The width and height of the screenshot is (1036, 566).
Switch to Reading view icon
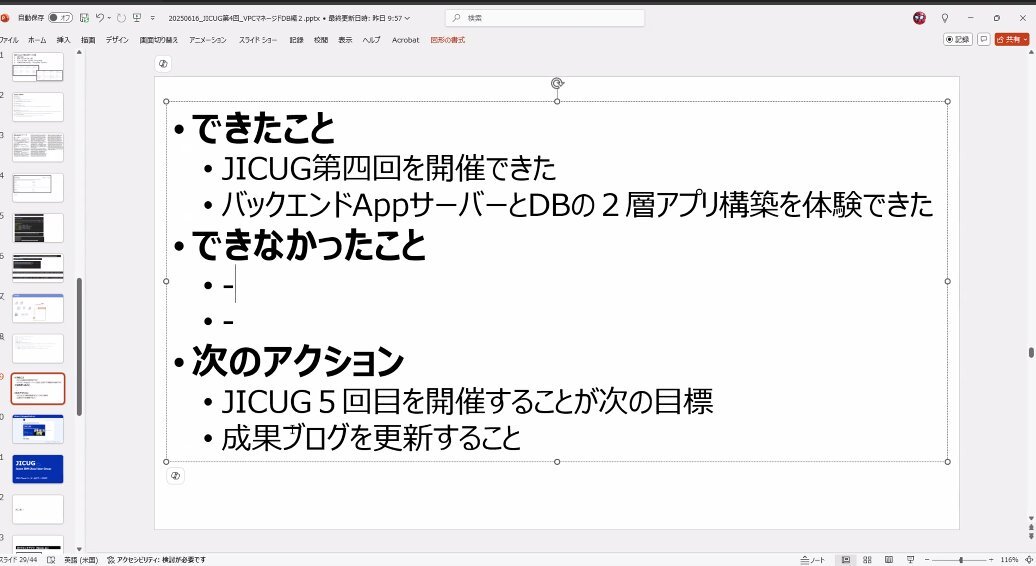tap(889, 560)
